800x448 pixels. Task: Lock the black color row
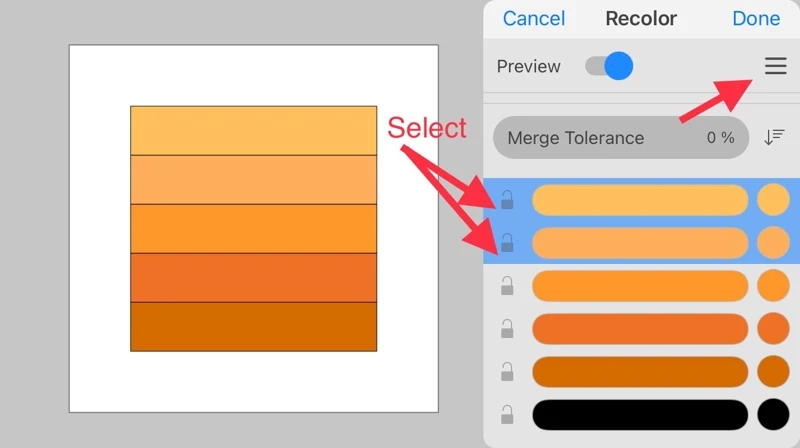507,414
